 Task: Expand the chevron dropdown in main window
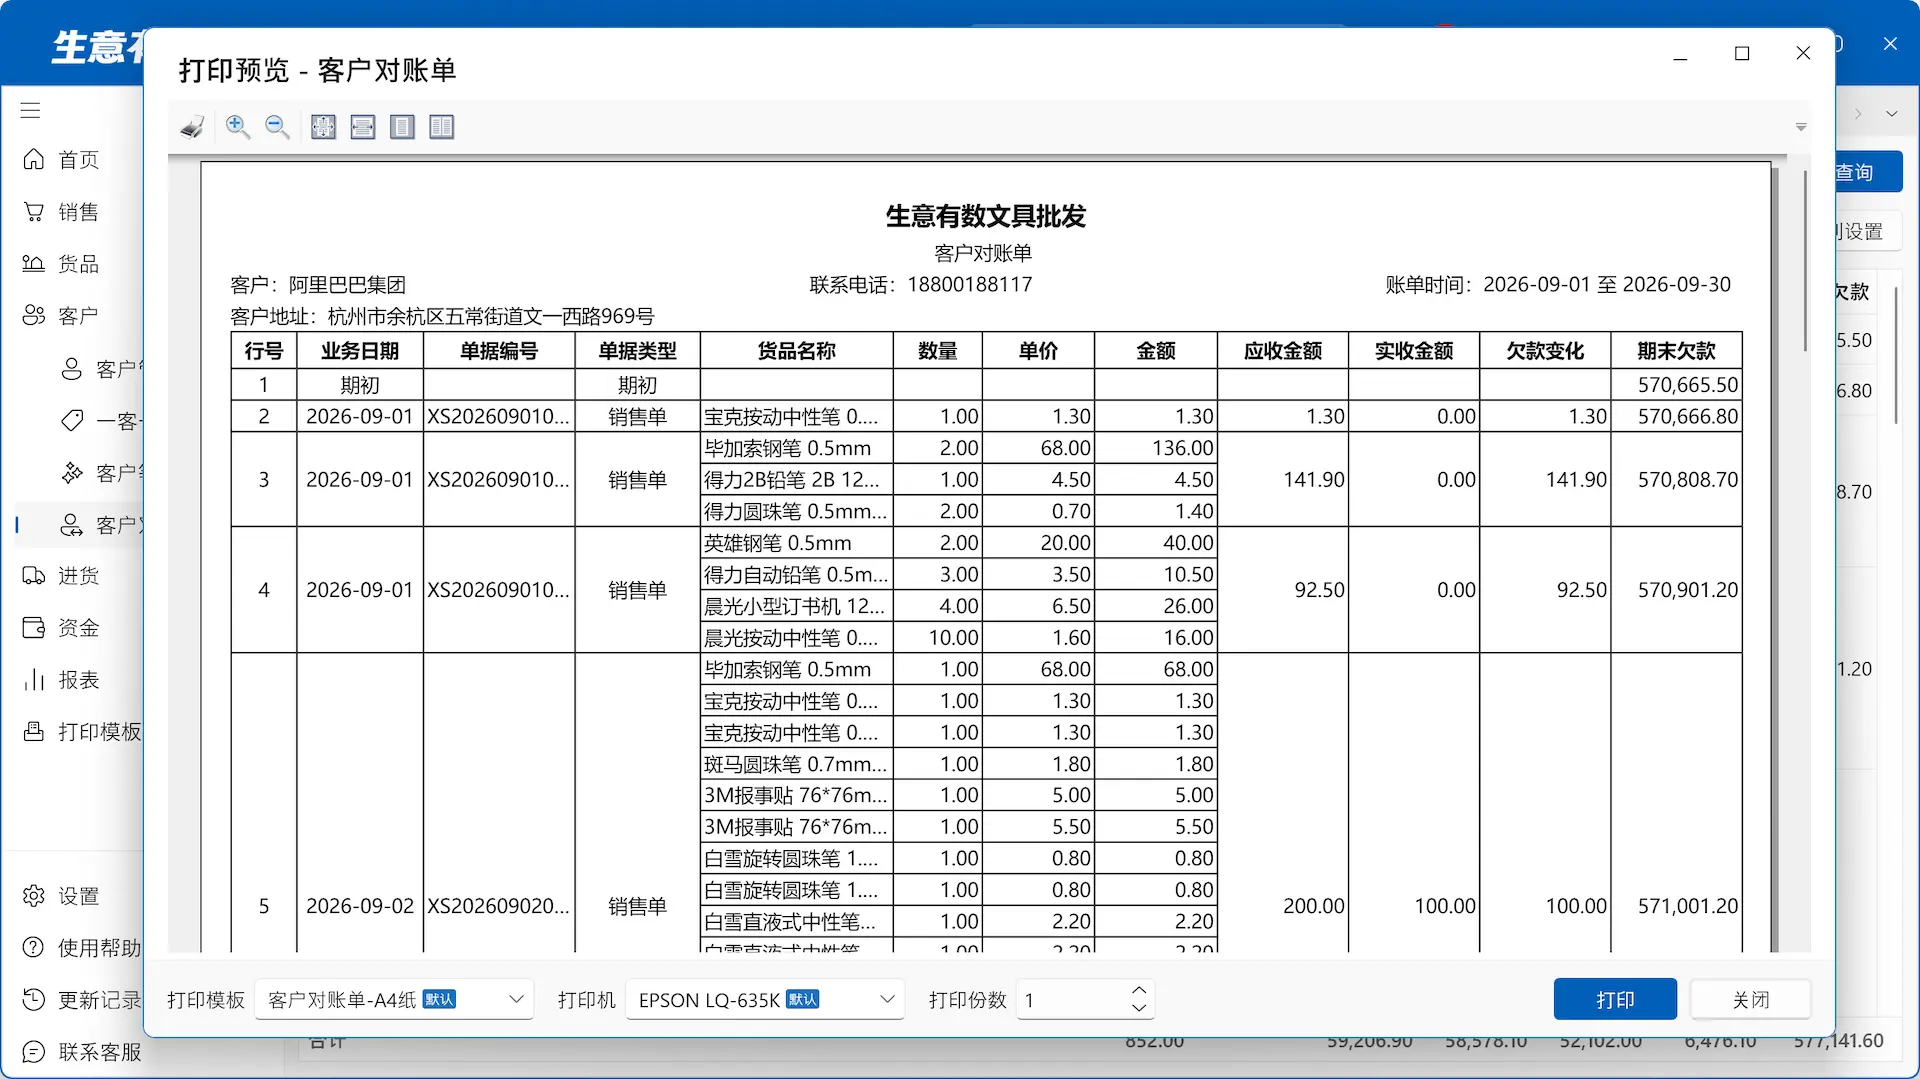click(x=1891, y=113)
